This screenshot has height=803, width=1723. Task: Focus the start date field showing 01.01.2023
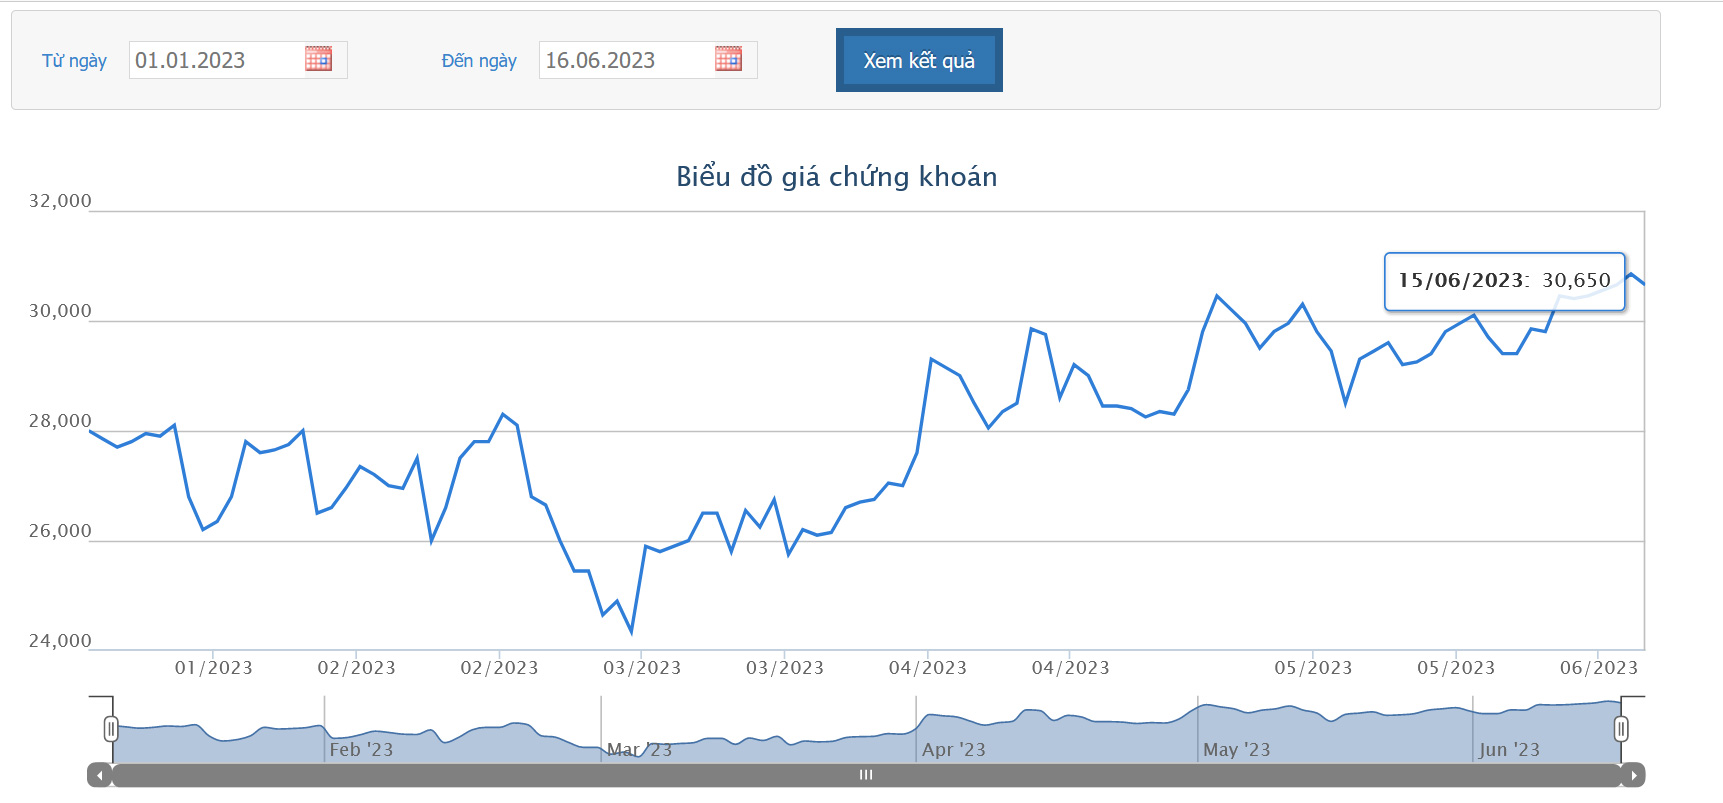[215, 60]
